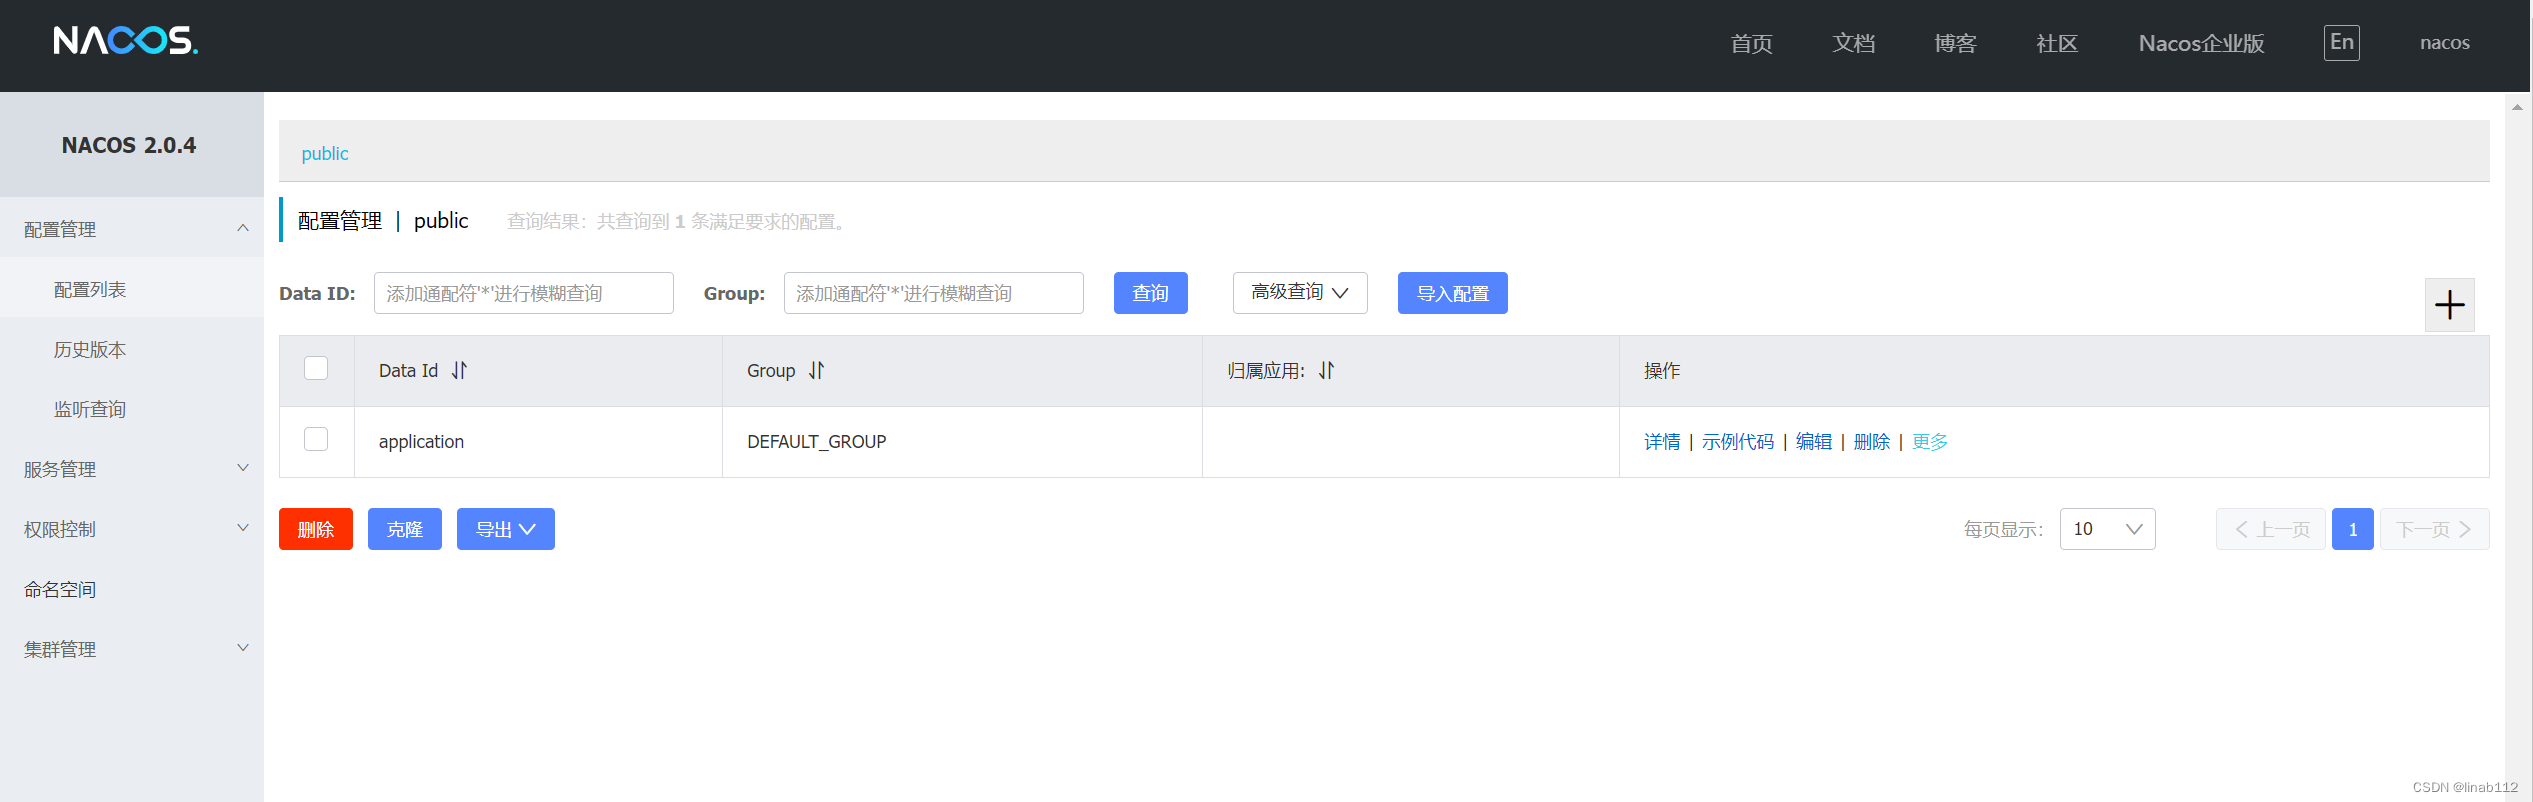
Task: Open 示例代码 for application config
Action: tap(1738, 442)
